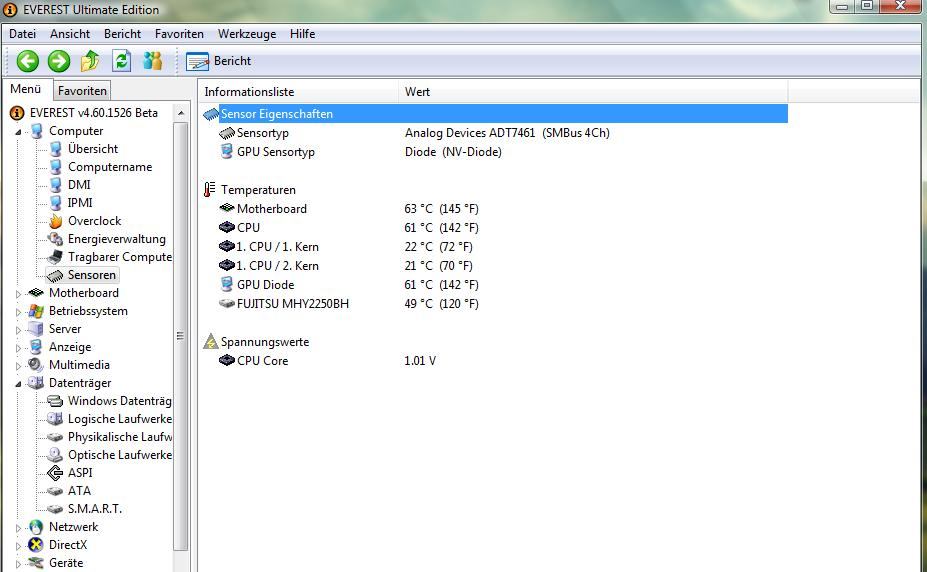Screen dimensions: 927x572
Task: Click the Physikalische Laufwerke icon
Action: (55, 437)
